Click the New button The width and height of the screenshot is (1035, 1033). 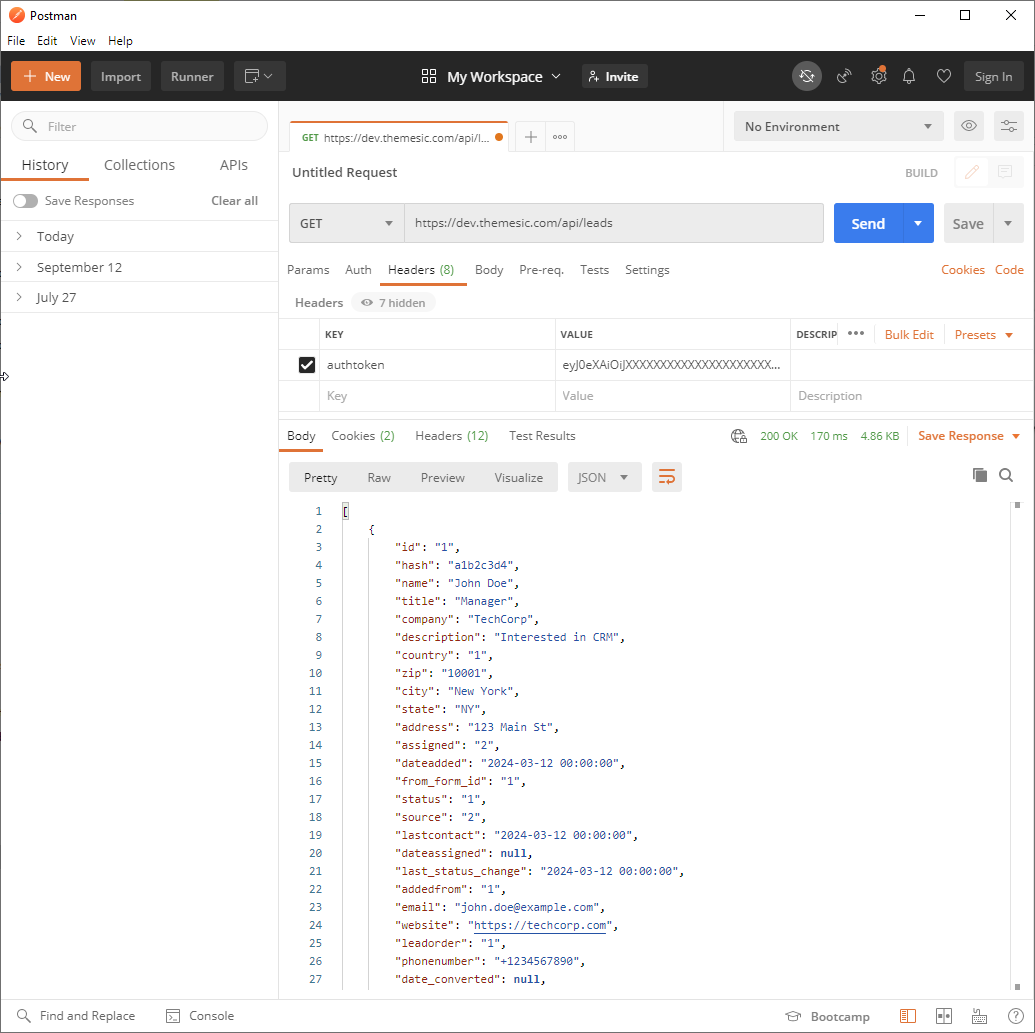(x=46, y=77)
